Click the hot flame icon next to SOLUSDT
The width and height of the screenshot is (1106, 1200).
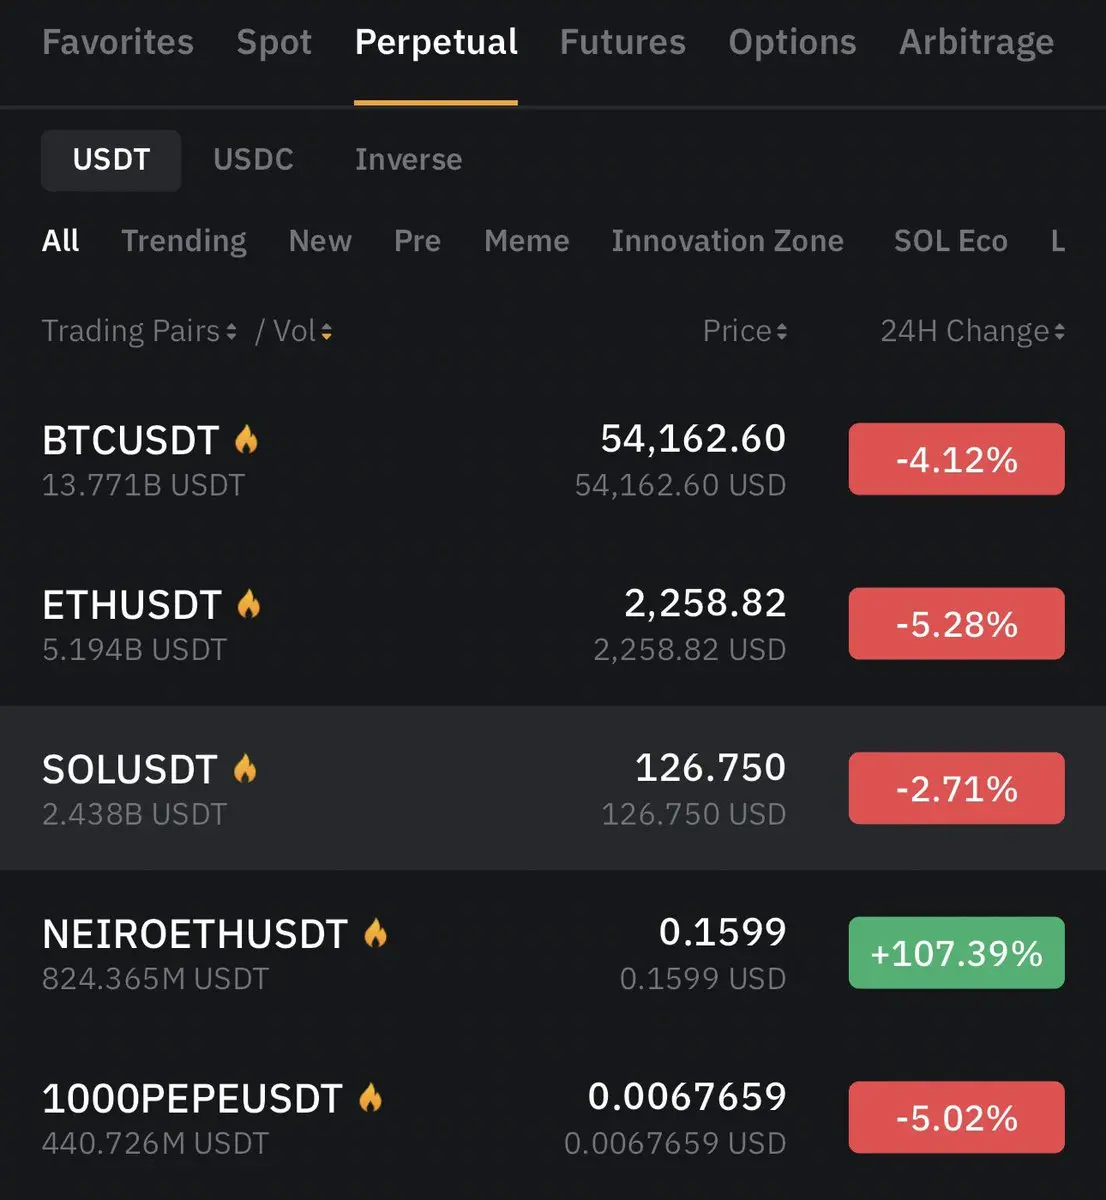[x=245, y=768]
